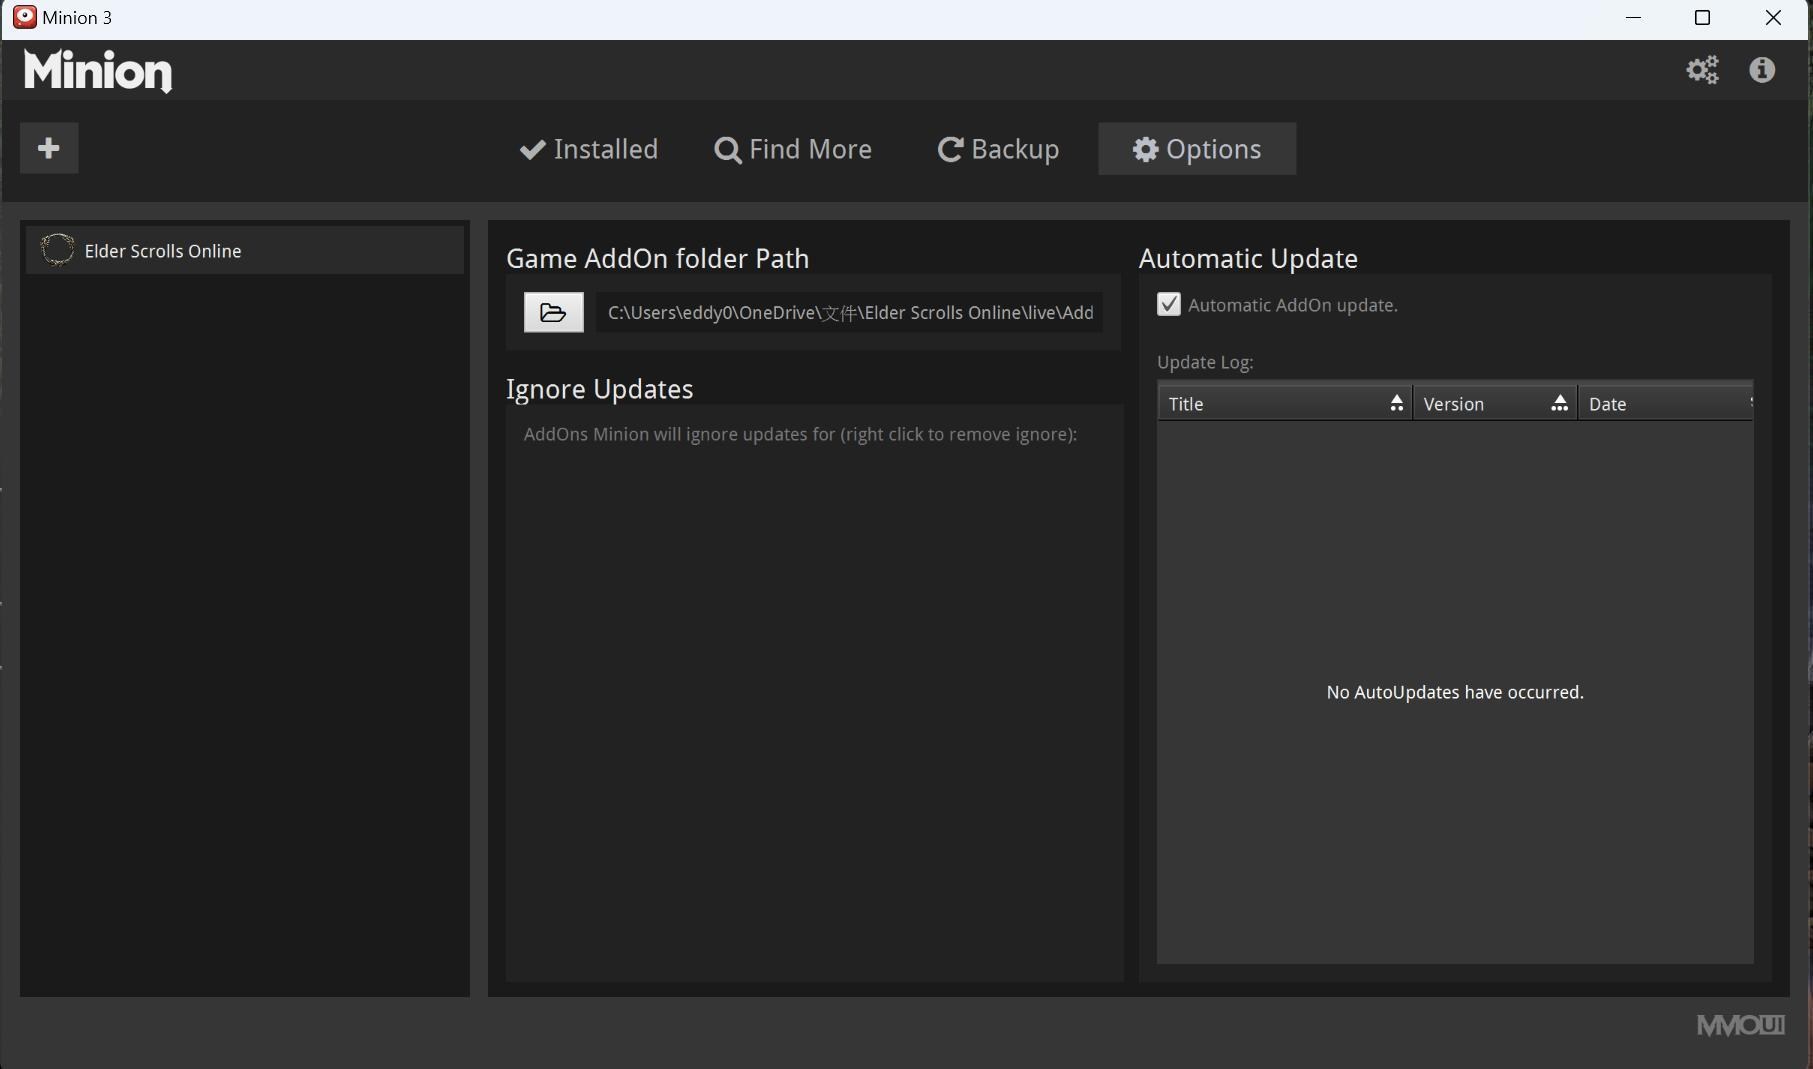Click the Minion logo
The width and height of the screenshot is (1813, 1069).
point(98,71)
